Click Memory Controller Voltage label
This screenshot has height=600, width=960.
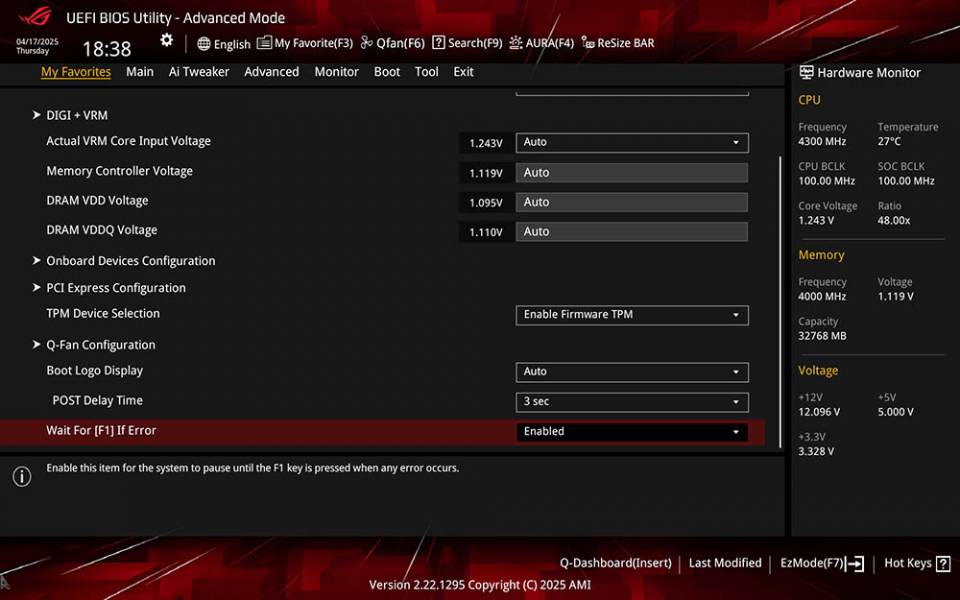[119, 171]
